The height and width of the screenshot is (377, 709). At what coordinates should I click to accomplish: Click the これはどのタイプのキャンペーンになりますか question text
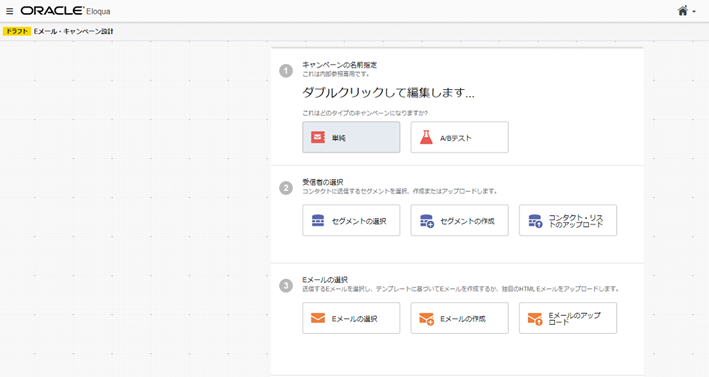365,113
